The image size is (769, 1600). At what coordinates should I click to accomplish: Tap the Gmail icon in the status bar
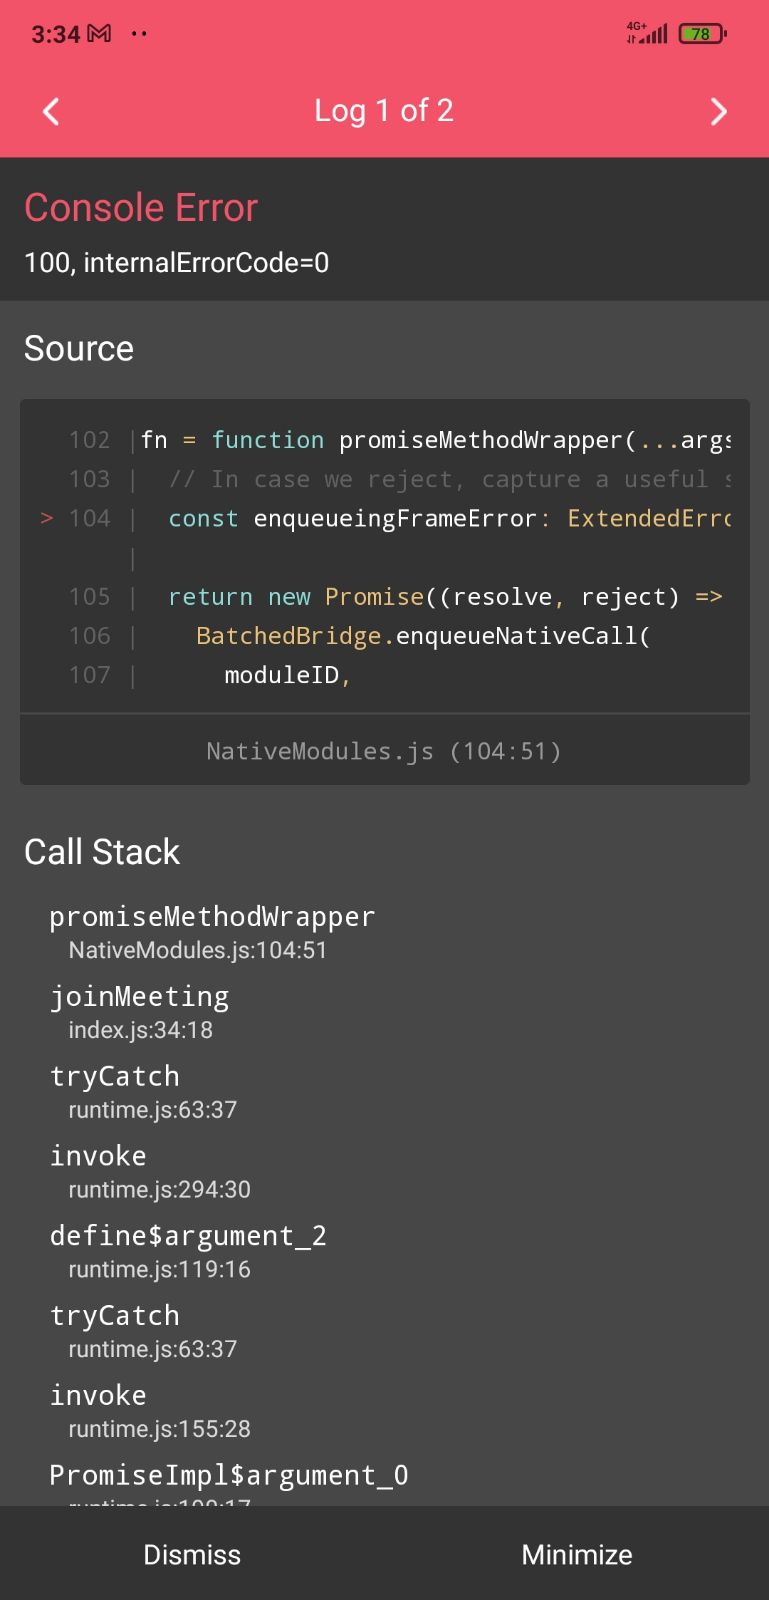click(x=97, y=33)
